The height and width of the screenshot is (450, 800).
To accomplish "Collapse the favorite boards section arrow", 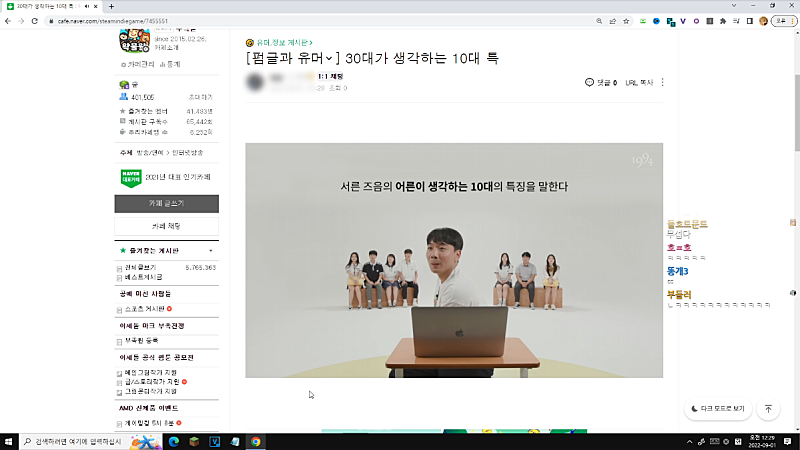I will click(x=211, y=251).
